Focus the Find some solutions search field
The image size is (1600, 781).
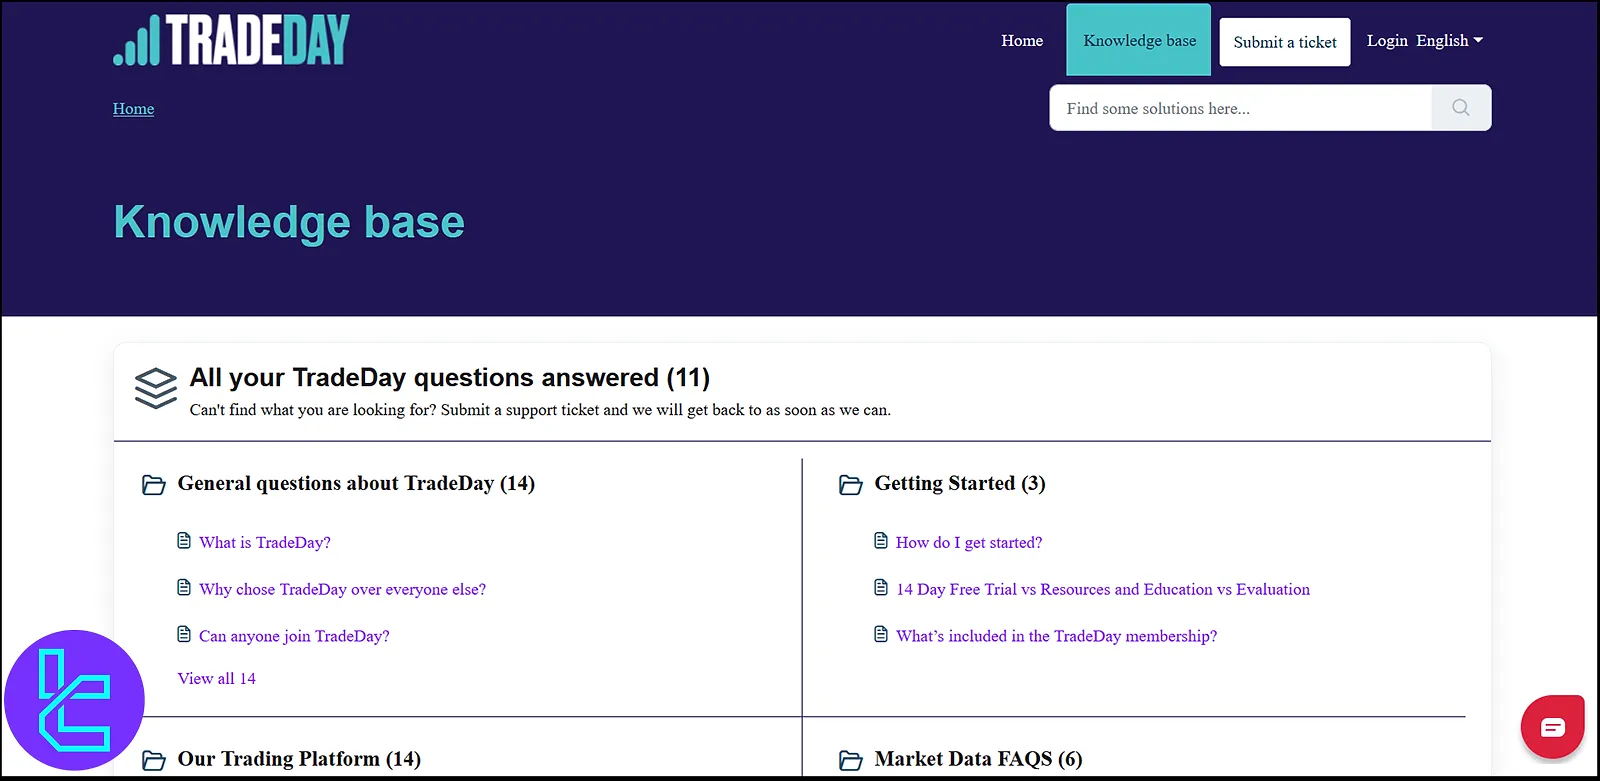pos(1240,108)
